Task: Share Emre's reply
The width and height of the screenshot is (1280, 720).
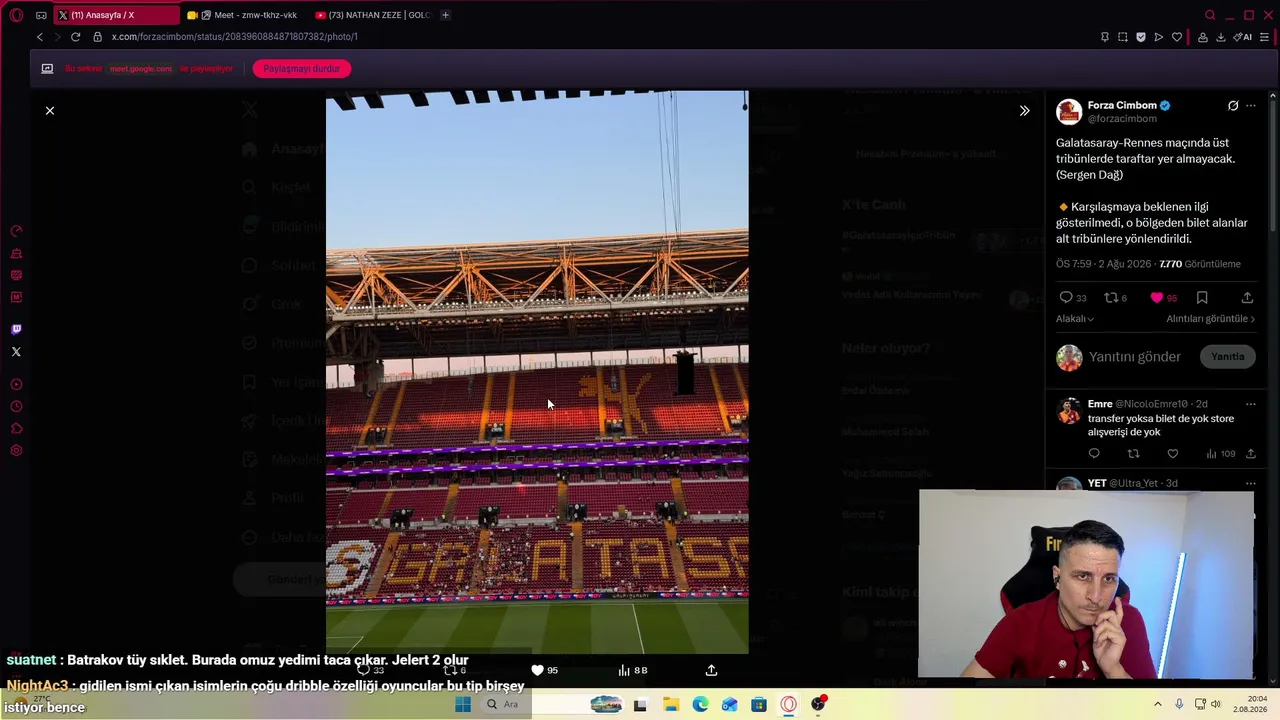Action: click(1250, 454)
